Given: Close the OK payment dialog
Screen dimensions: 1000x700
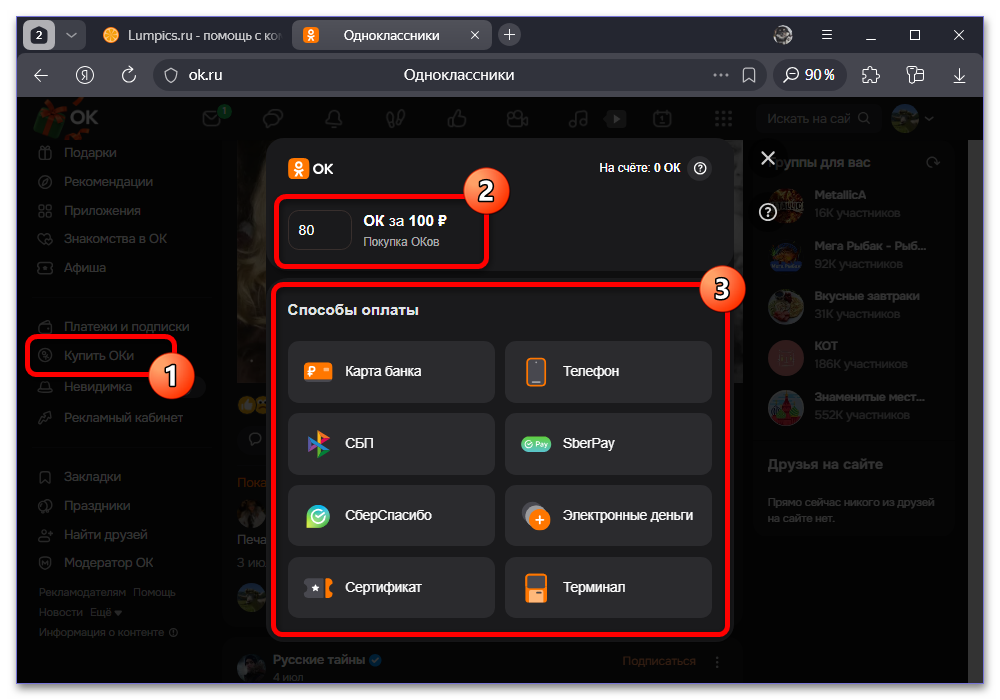Looking at the screenshot, I should click(768, 157).
